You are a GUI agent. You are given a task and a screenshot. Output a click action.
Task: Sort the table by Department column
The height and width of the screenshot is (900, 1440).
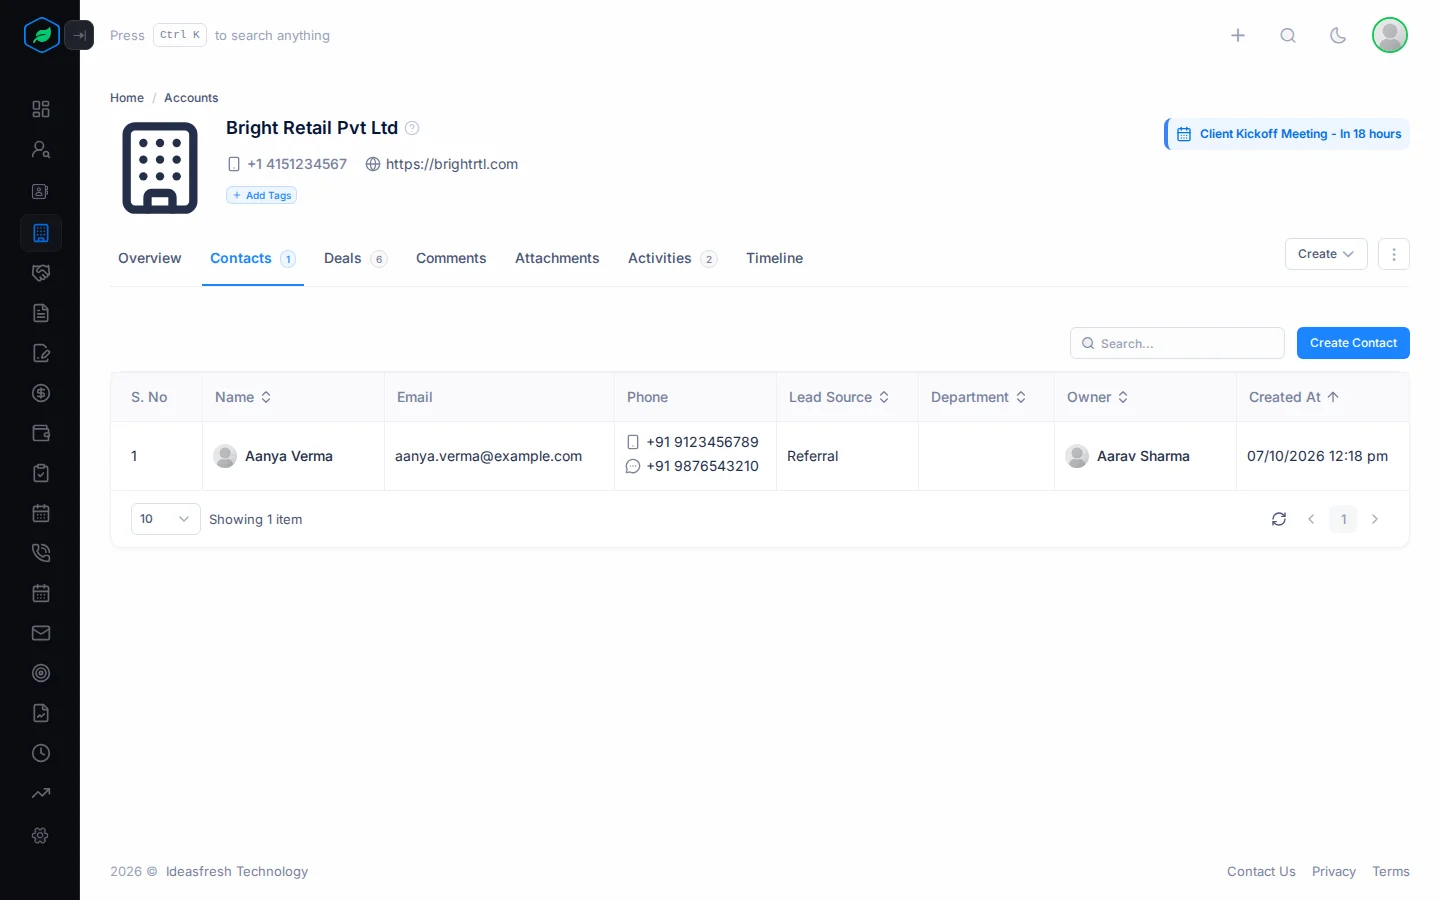coord(978,397)
